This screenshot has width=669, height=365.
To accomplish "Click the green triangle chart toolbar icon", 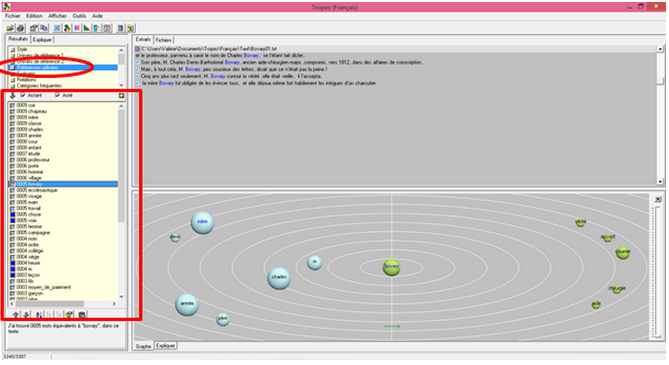I will pos(87,28).
